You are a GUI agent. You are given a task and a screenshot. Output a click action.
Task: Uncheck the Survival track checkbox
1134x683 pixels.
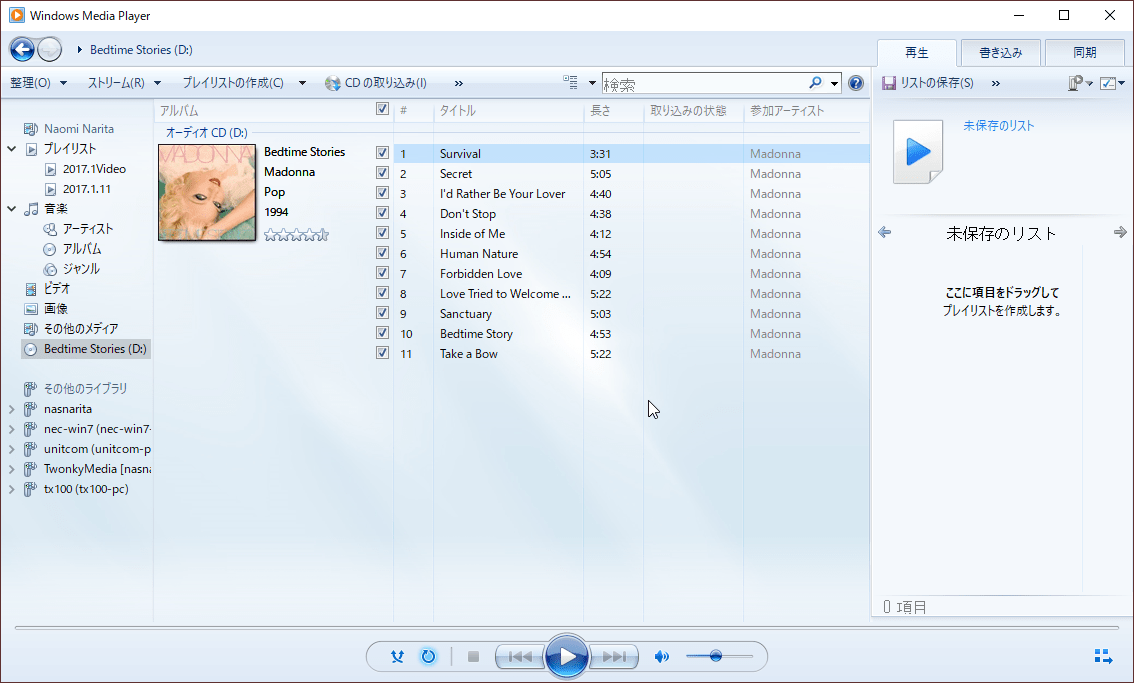[383, 153]
